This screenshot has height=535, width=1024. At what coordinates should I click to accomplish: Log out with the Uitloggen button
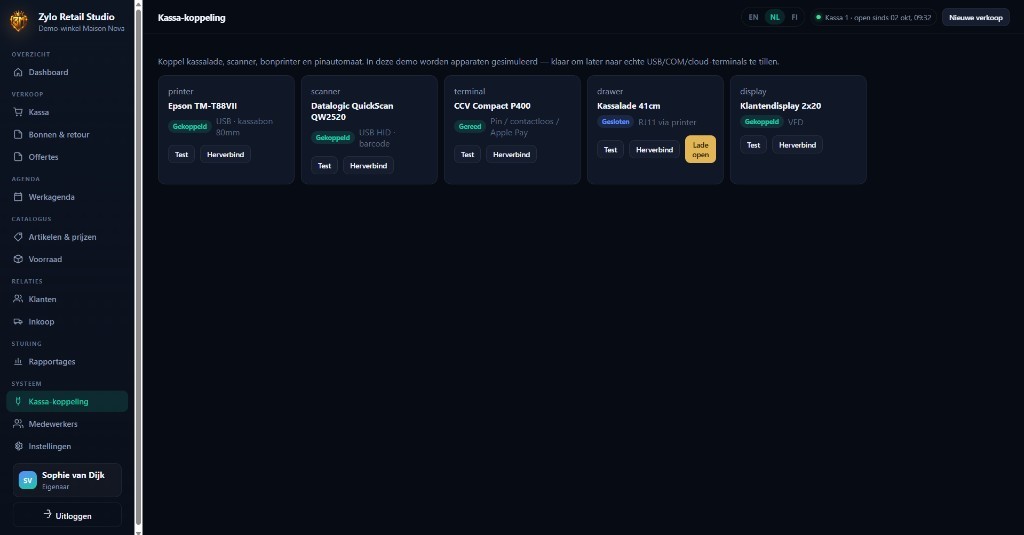coord(67,515)
